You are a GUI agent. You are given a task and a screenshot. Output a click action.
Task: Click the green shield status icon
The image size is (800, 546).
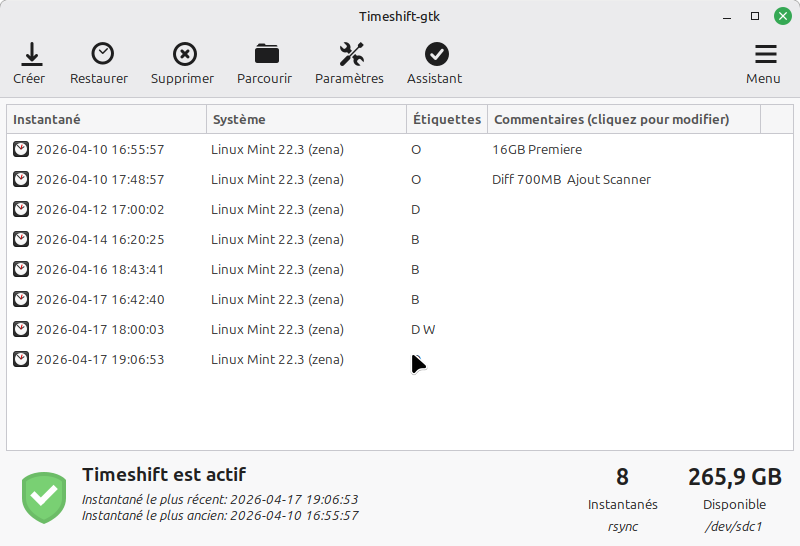click(x=44, y=498)
